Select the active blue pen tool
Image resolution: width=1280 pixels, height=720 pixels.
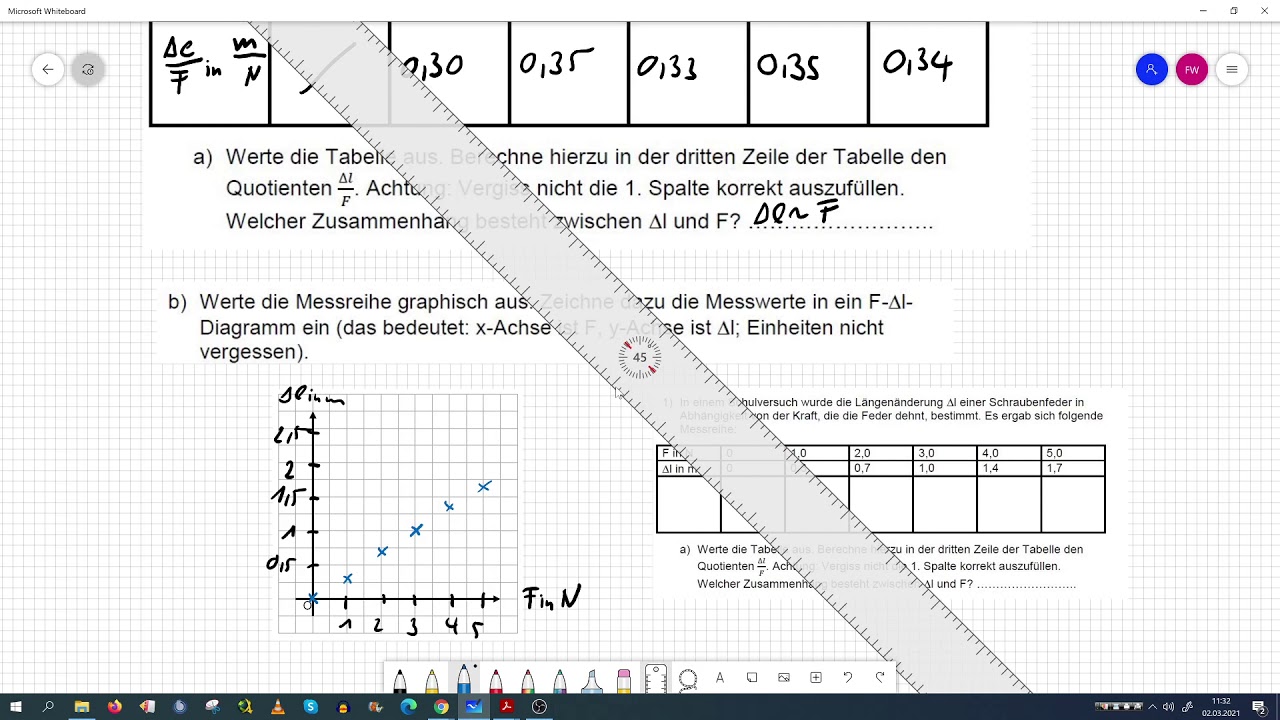[464, 677]
